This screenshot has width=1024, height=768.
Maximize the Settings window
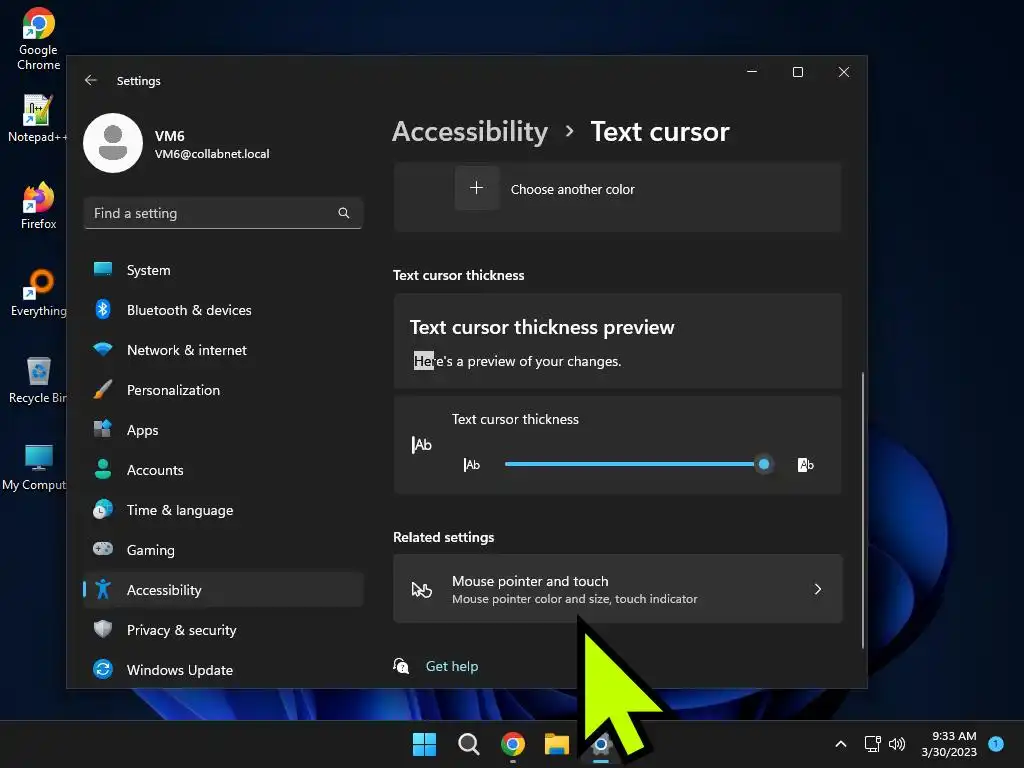point(798,72)
